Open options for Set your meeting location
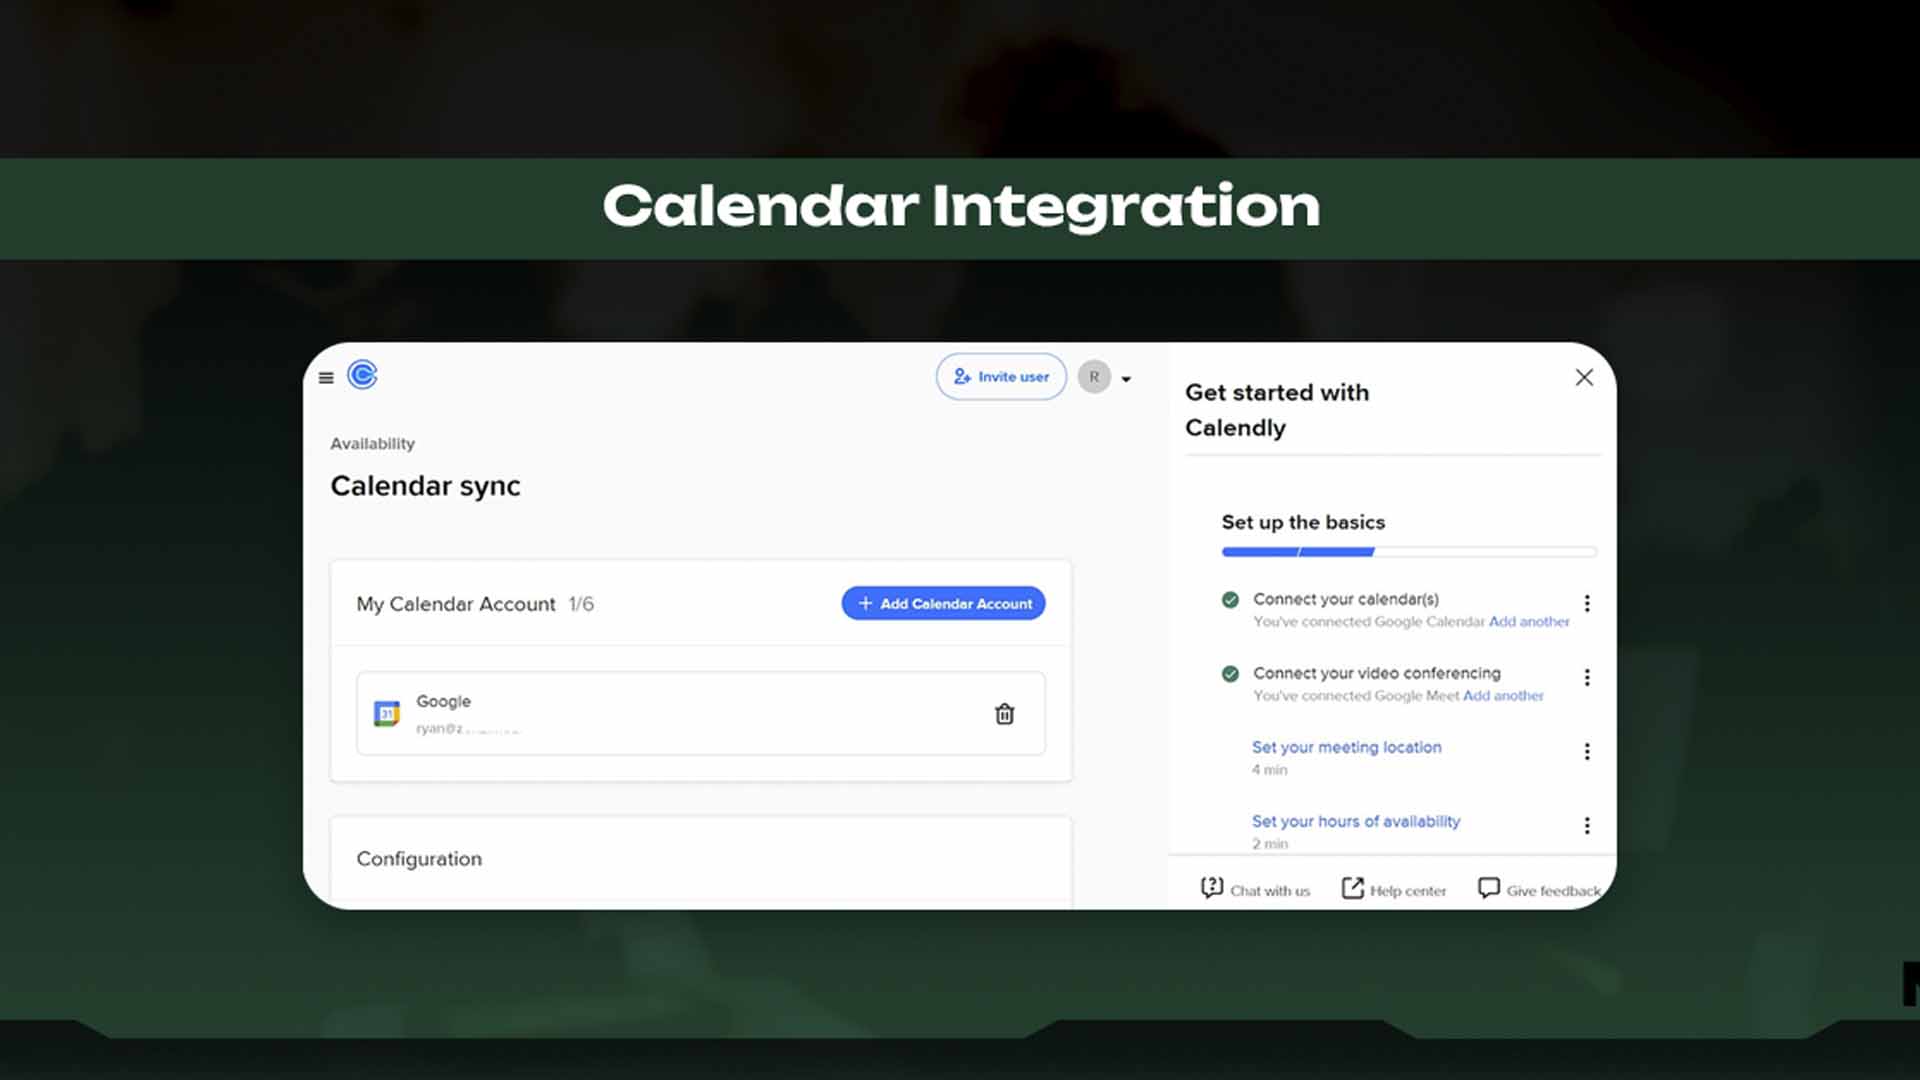The width and height of the screenshot is (1920, 1080). (1587, 751)
